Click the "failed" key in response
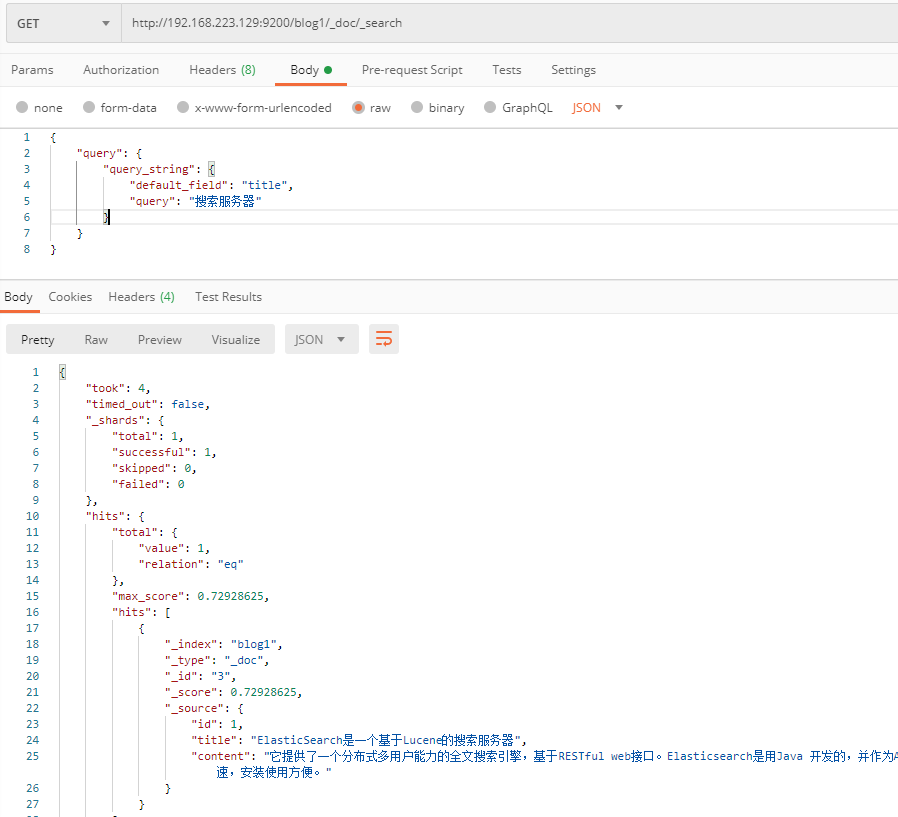Screen dimensions: 898x817 click(x=138, y=484)
